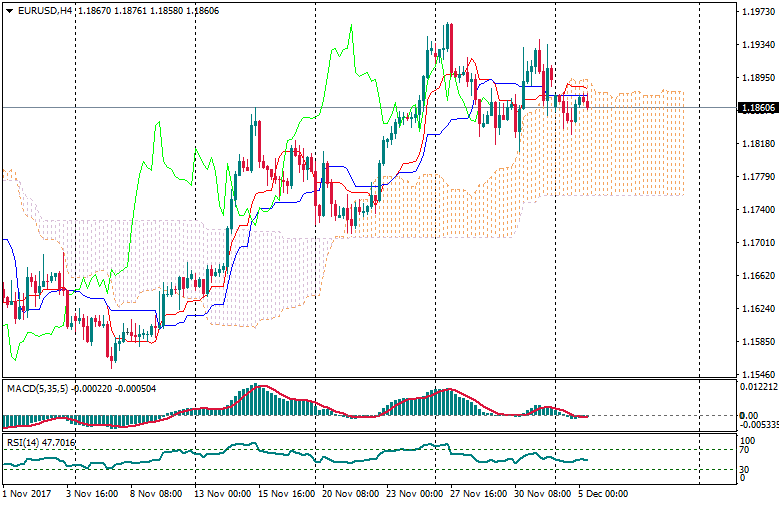The image size is (779, 505).
Task: Click the RSI 70 level scale value
Action: (x=746, y=451)
